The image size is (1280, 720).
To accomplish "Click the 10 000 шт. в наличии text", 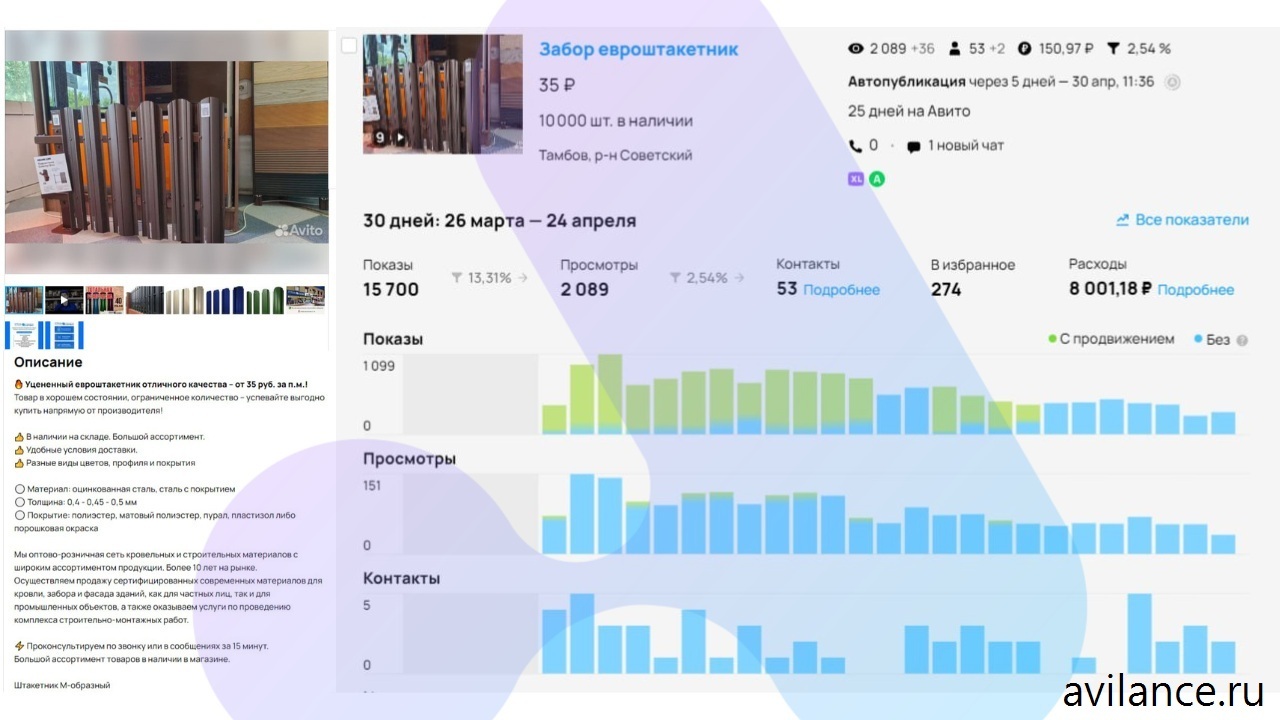I will [x=616, y=121].
